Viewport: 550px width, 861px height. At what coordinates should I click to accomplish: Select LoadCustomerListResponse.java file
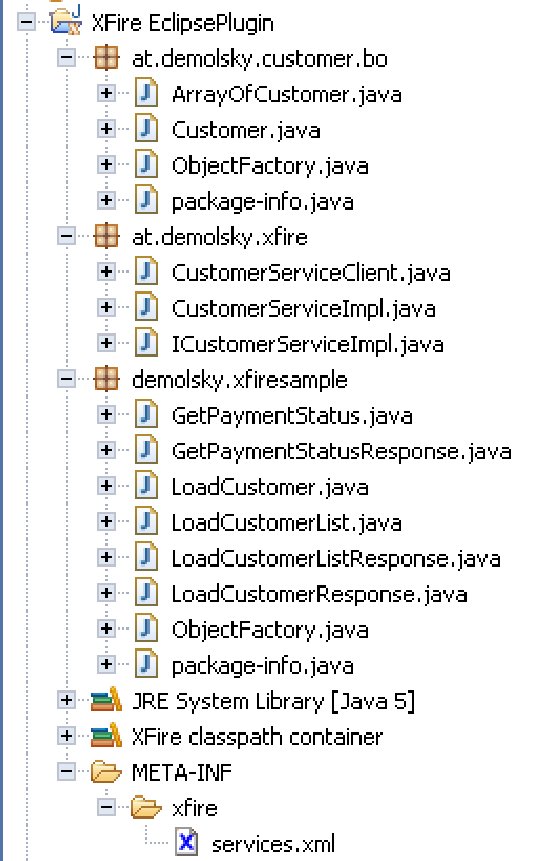336,558
